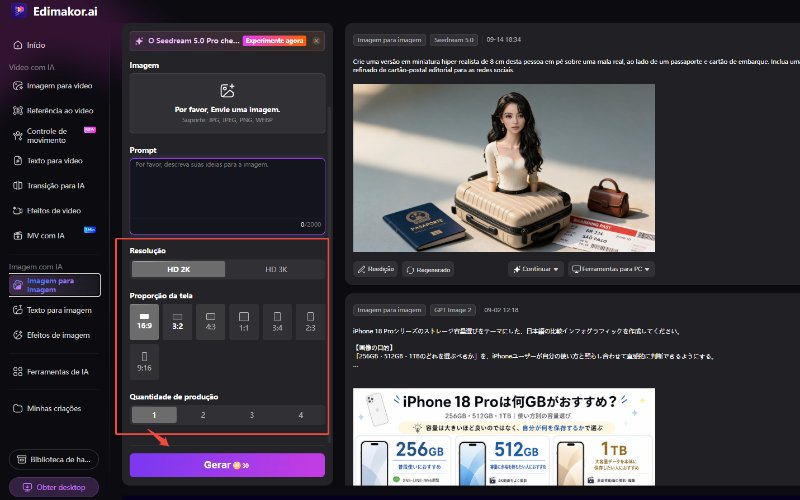This screenshot has width=800, height=500.
Task: Click the sparkle icon in Seedream banner
Action: coord(139,41)
